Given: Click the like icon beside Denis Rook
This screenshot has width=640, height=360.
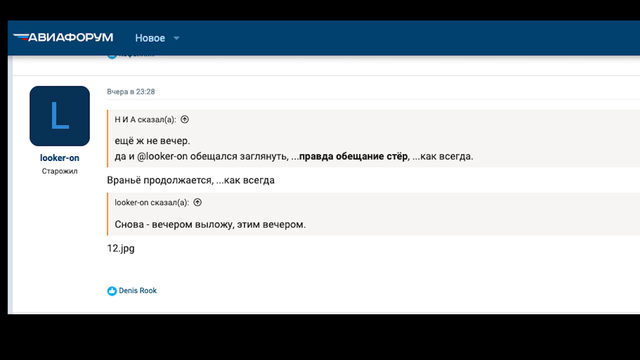Looking at the screenshot, I should [x=112, y=291].
